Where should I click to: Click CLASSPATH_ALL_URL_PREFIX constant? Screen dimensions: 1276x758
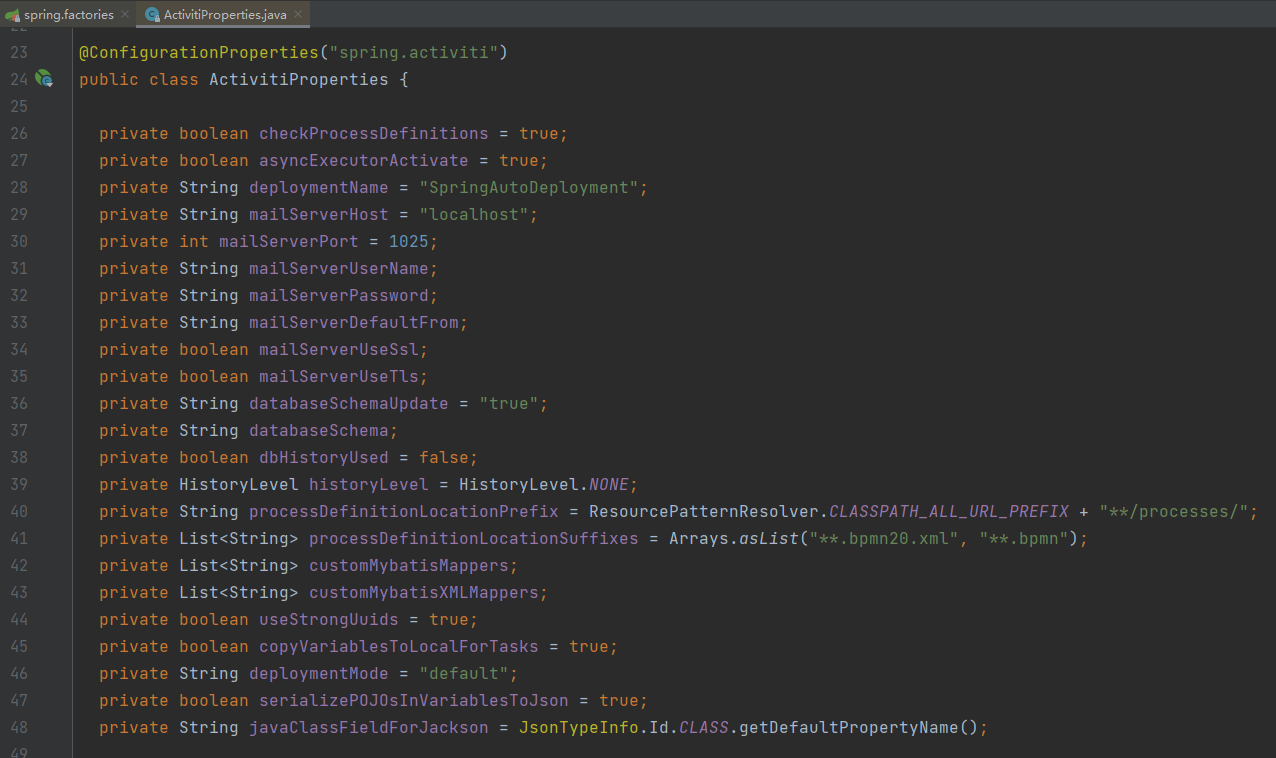pos(949,511)
